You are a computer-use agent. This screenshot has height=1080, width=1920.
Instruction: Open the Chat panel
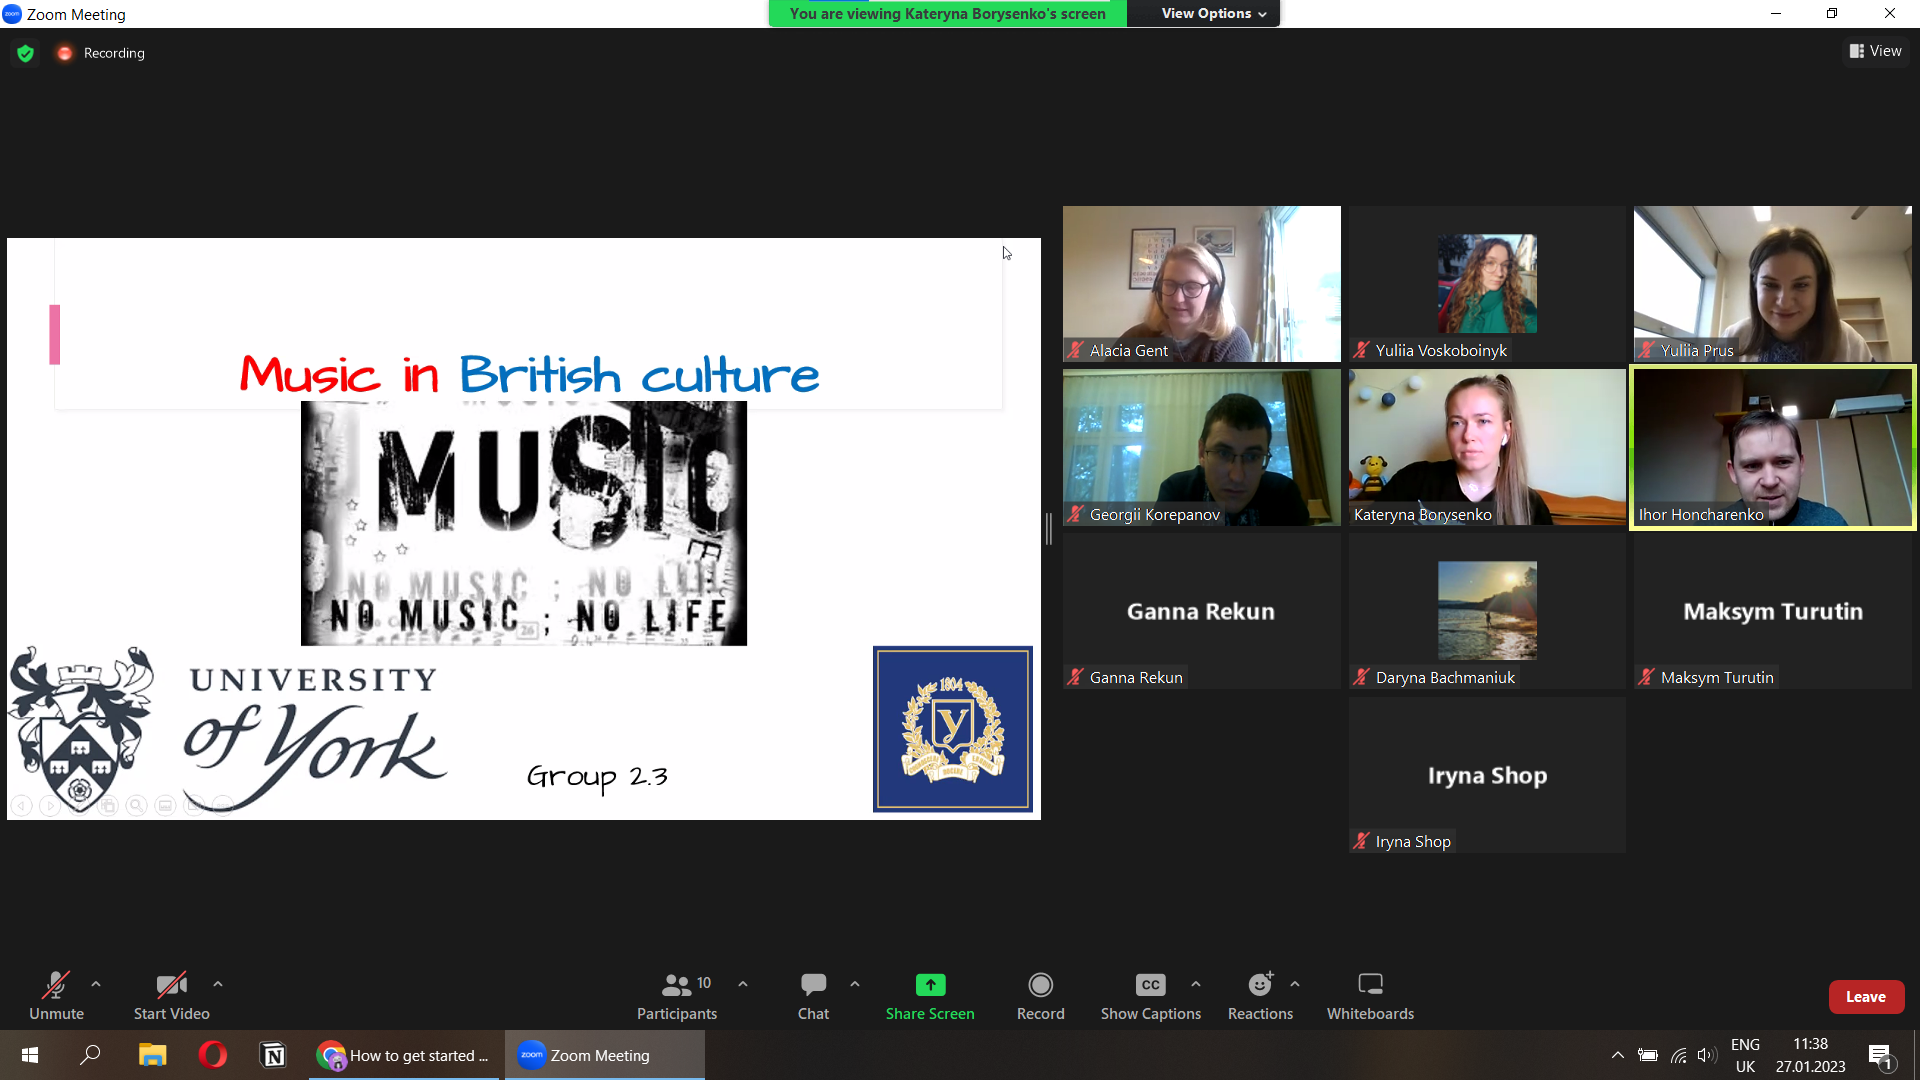pos(813,996)
